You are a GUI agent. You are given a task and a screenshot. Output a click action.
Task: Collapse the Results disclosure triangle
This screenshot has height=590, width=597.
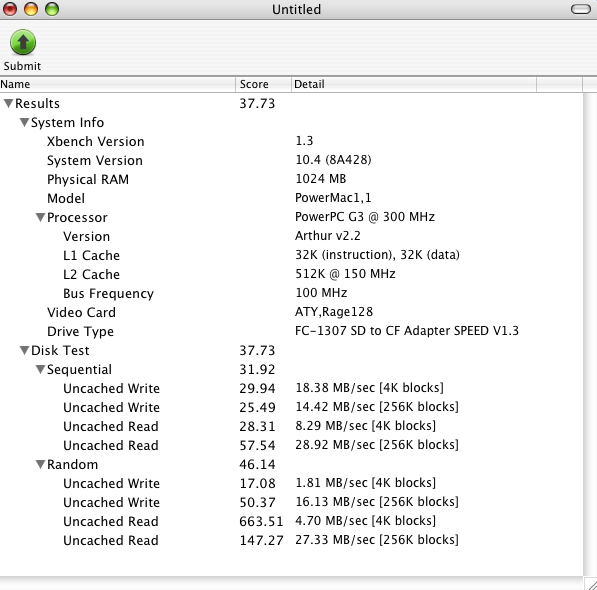pyautogui.click(x=9, y=103)
